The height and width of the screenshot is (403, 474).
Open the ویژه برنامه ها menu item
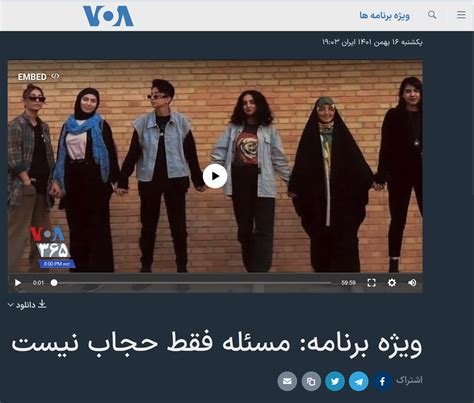[x=384, y=15]
